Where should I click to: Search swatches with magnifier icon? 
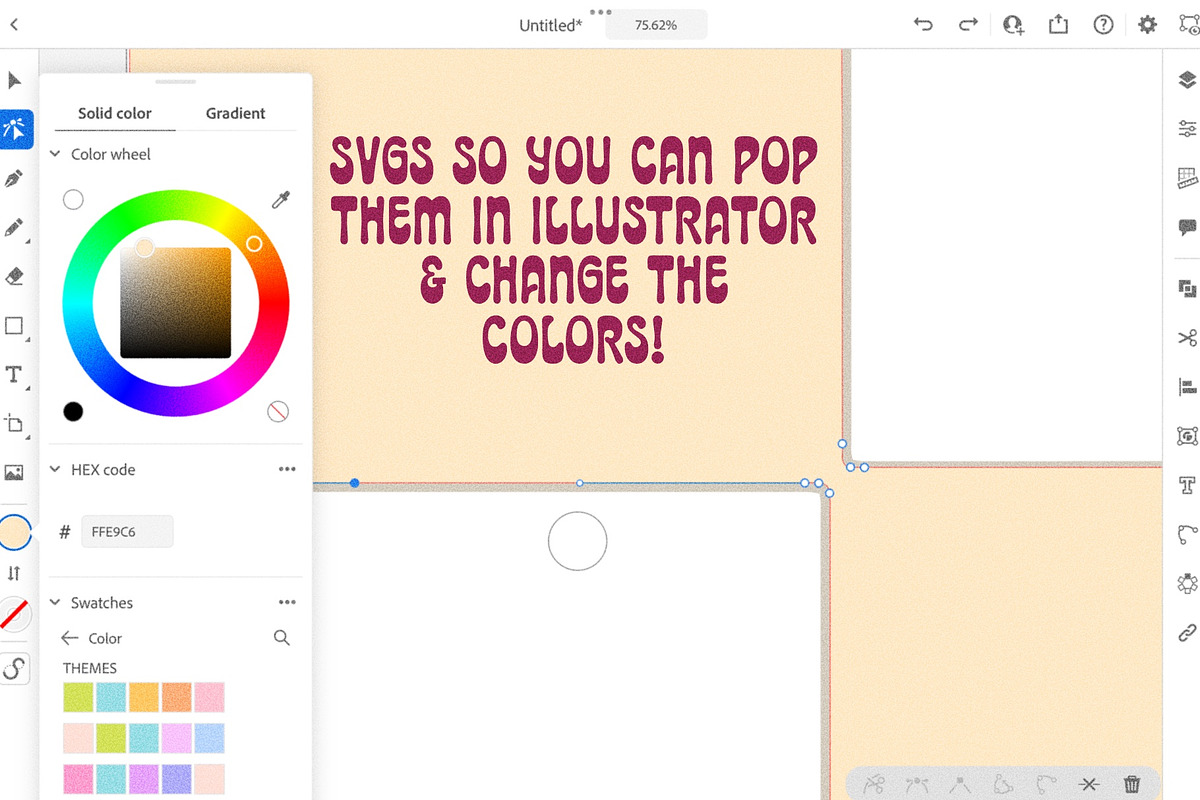click(282, 638)
